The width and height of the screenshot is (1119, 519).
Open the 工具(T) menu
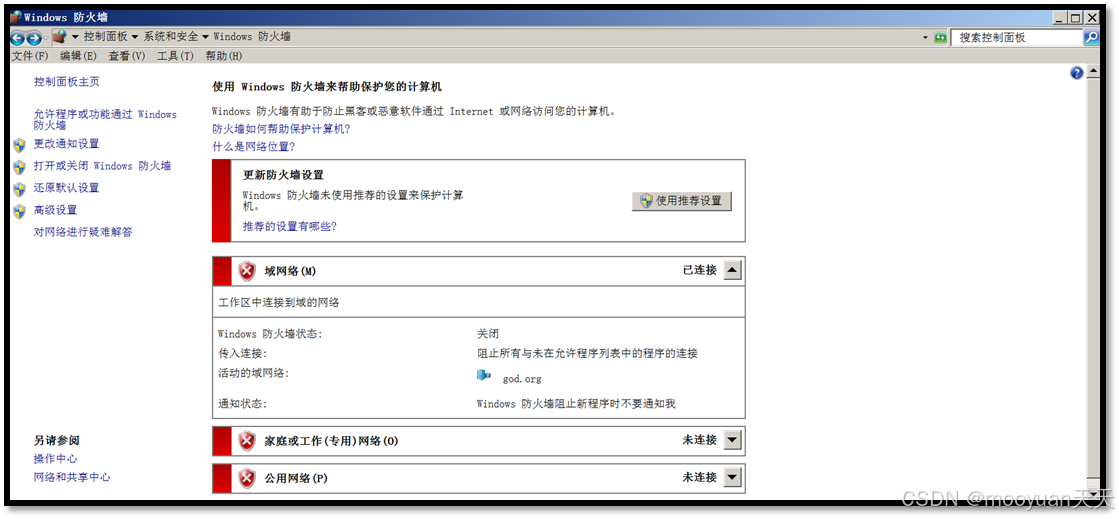click(175, 56)
